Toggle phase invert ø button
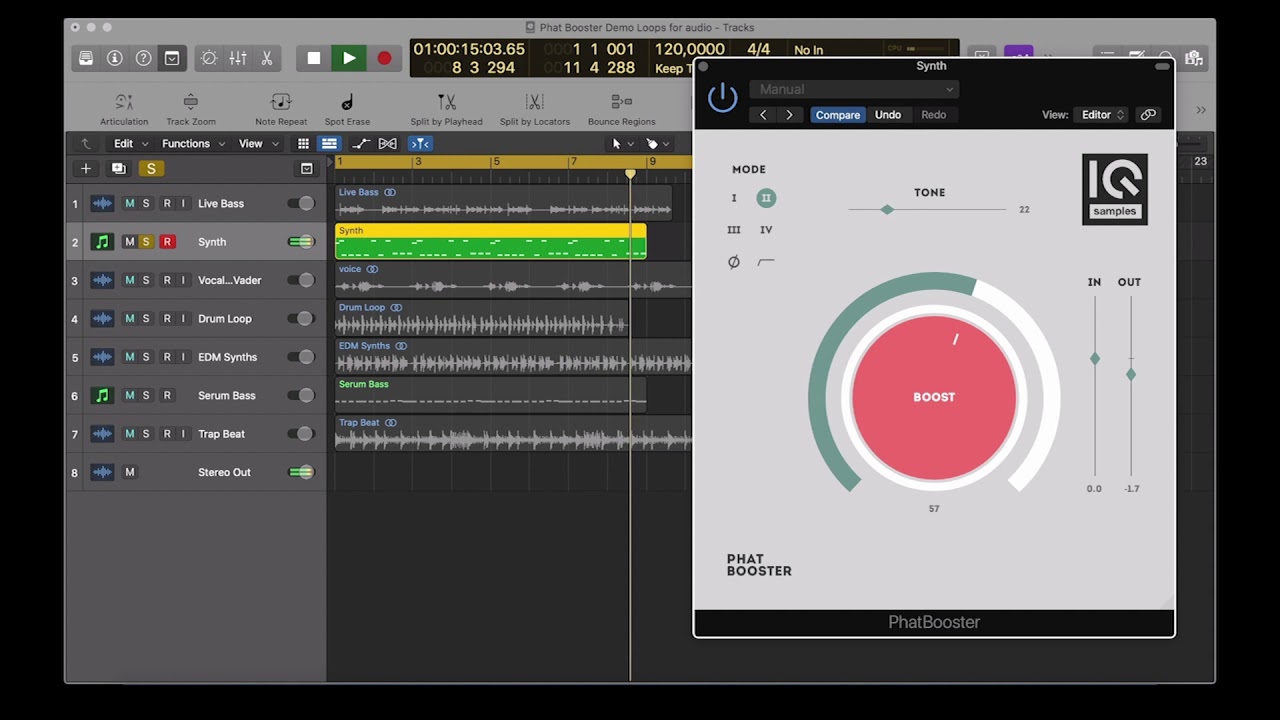 733,262
